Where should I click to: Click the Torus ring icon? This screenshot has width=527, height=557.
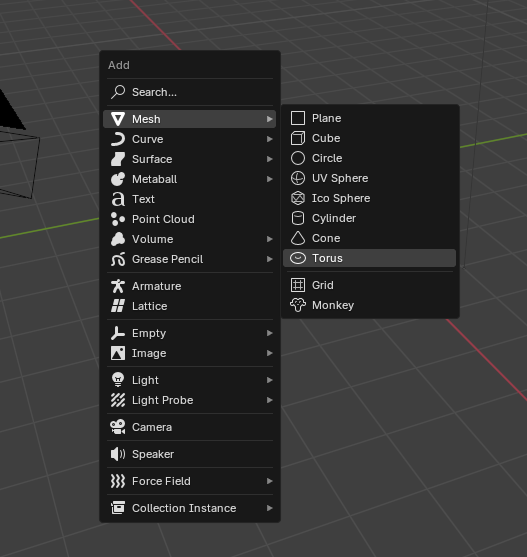tap(298, 258)
